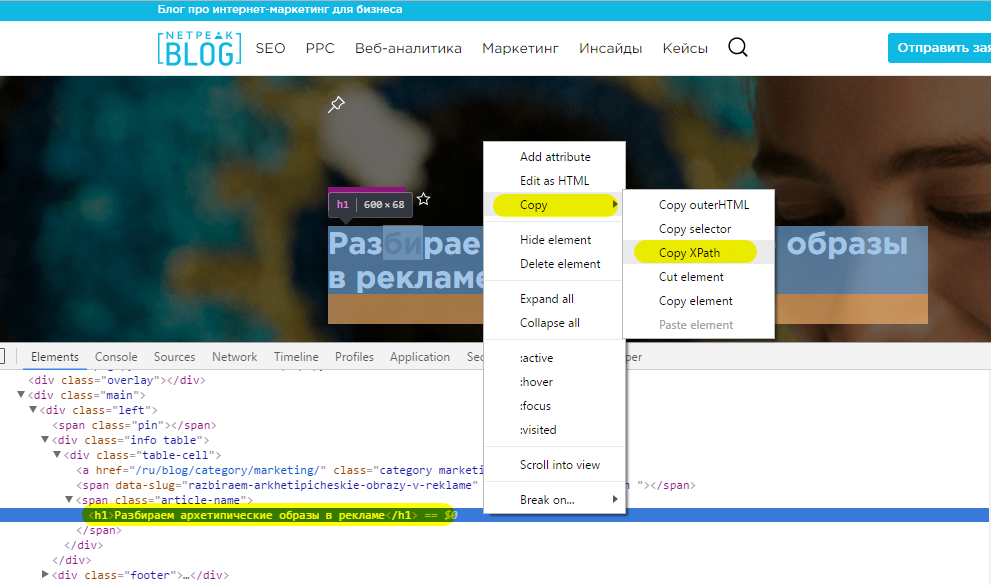This screenshot has width=991, height=585.
Task: Open the PPC category
Action: (x=320, y=48)
